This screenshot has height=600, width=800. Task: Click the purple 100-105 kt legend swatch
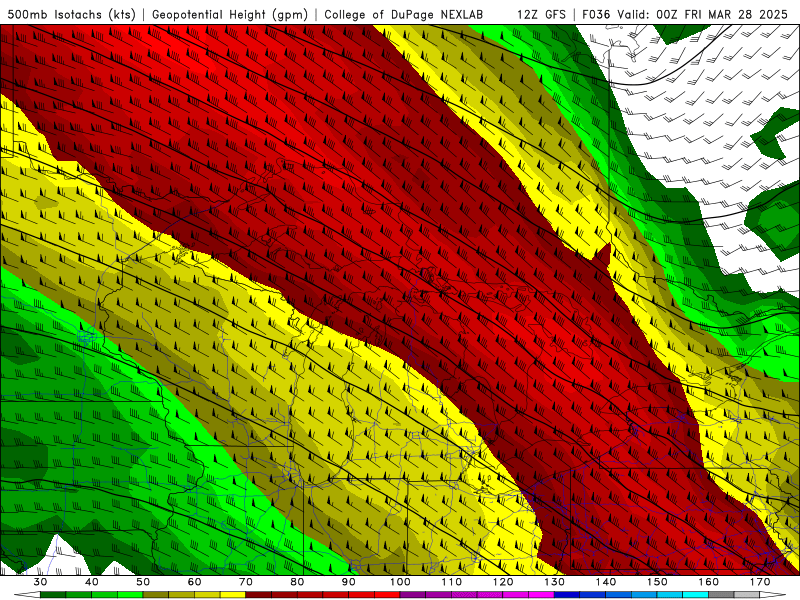413,595
